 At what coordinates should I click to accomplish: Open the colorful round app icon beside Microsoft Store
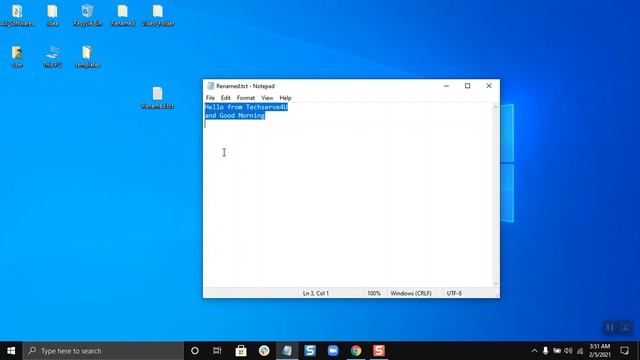coord(264,351)
